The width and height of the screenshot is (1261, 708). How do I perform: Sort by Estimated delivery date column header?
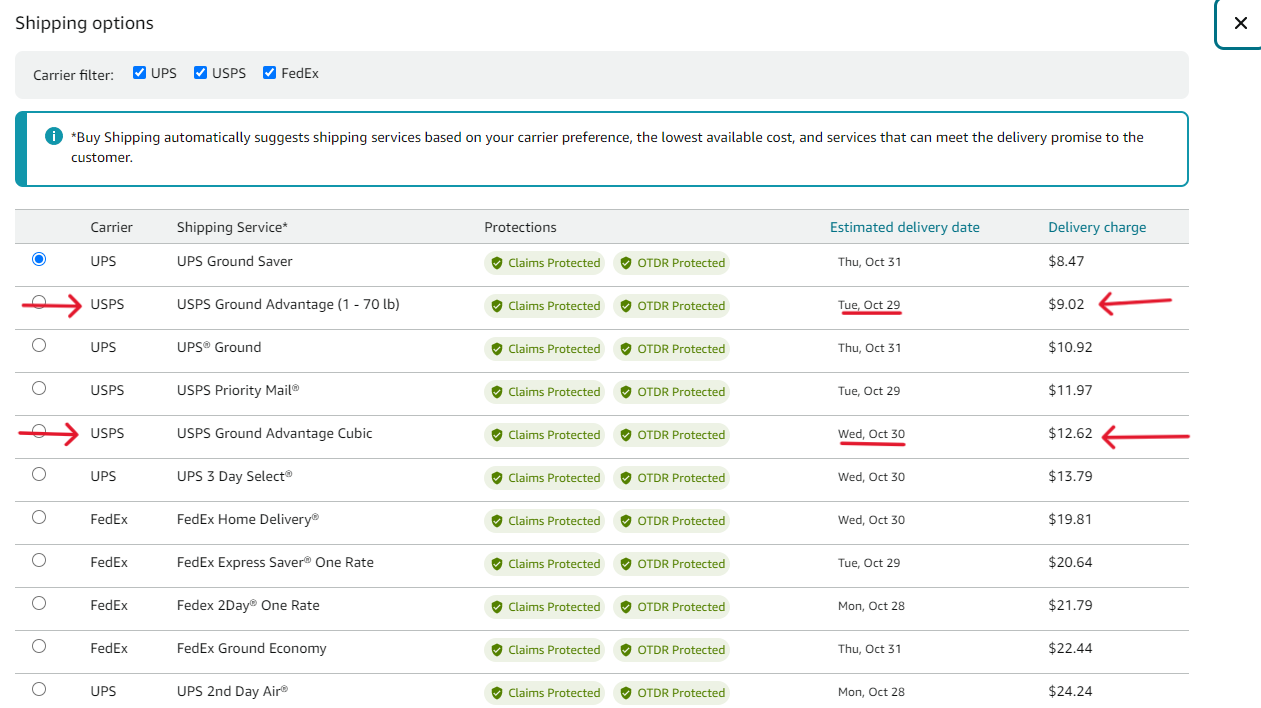click(x=905, y=227)
